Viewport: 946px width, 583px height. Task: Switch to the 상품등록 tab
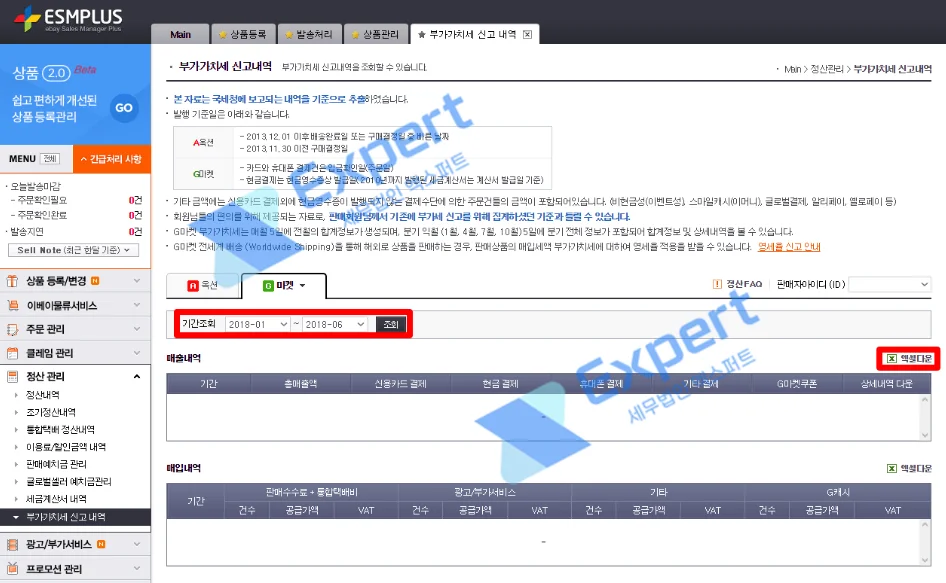coord(243,34)
